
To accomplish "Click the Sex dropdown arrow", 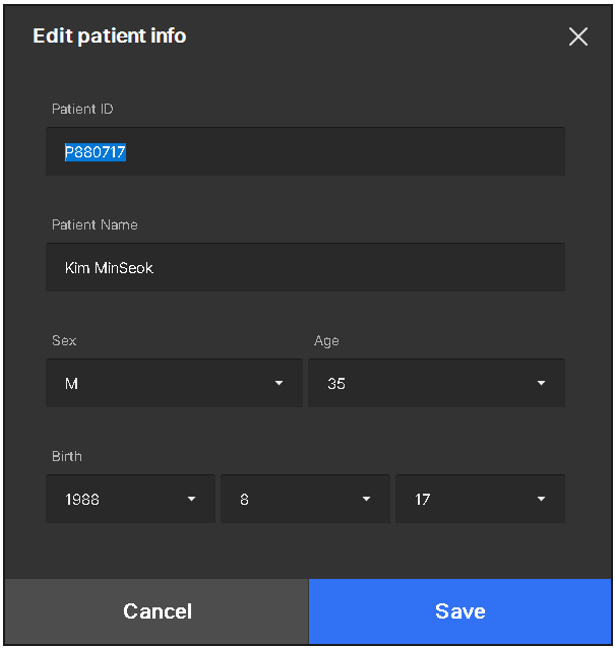I will [279, 384].
